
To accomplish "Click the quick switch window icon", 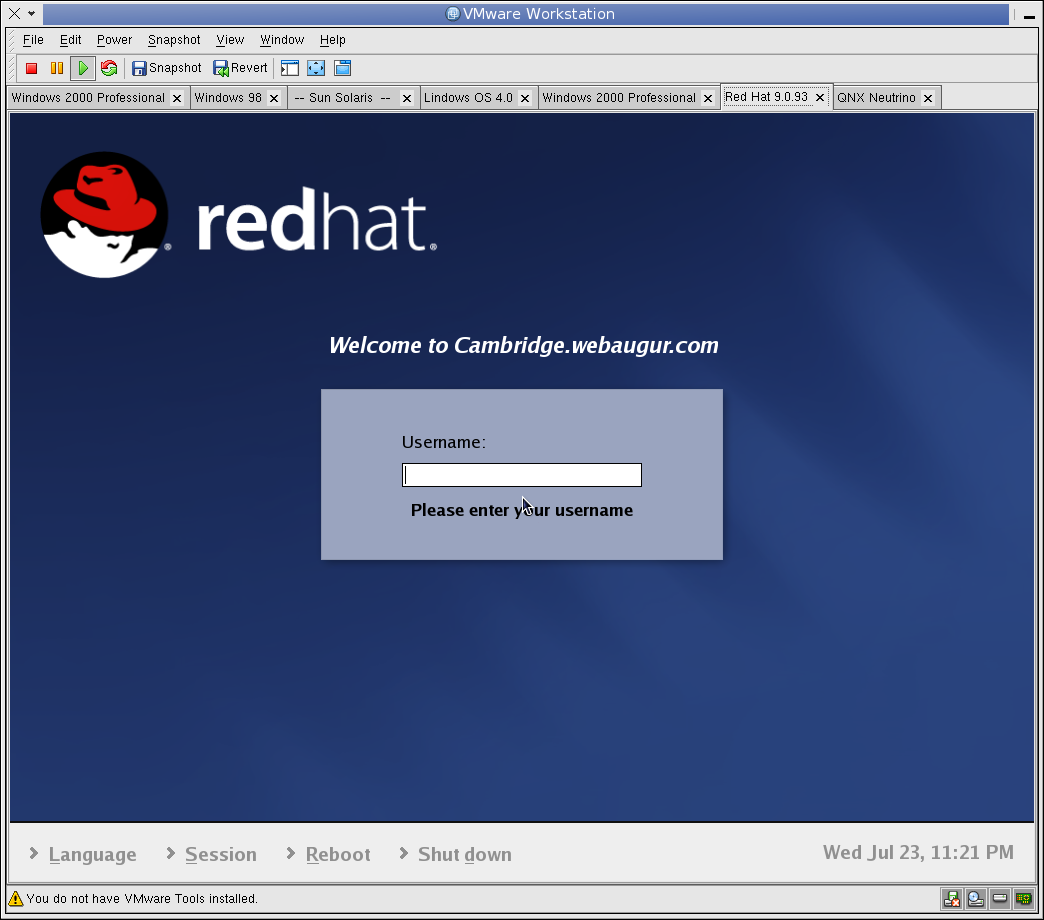I will pos(342,68).
